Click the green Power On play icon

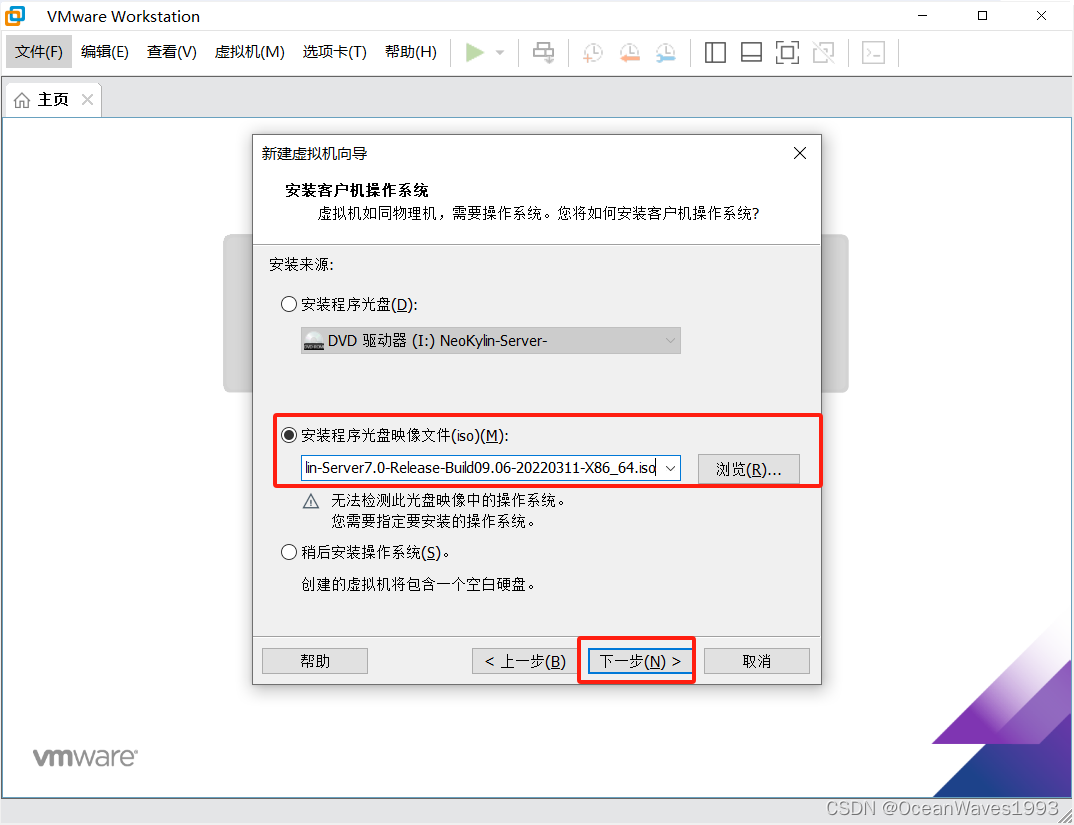pos(475,53)
